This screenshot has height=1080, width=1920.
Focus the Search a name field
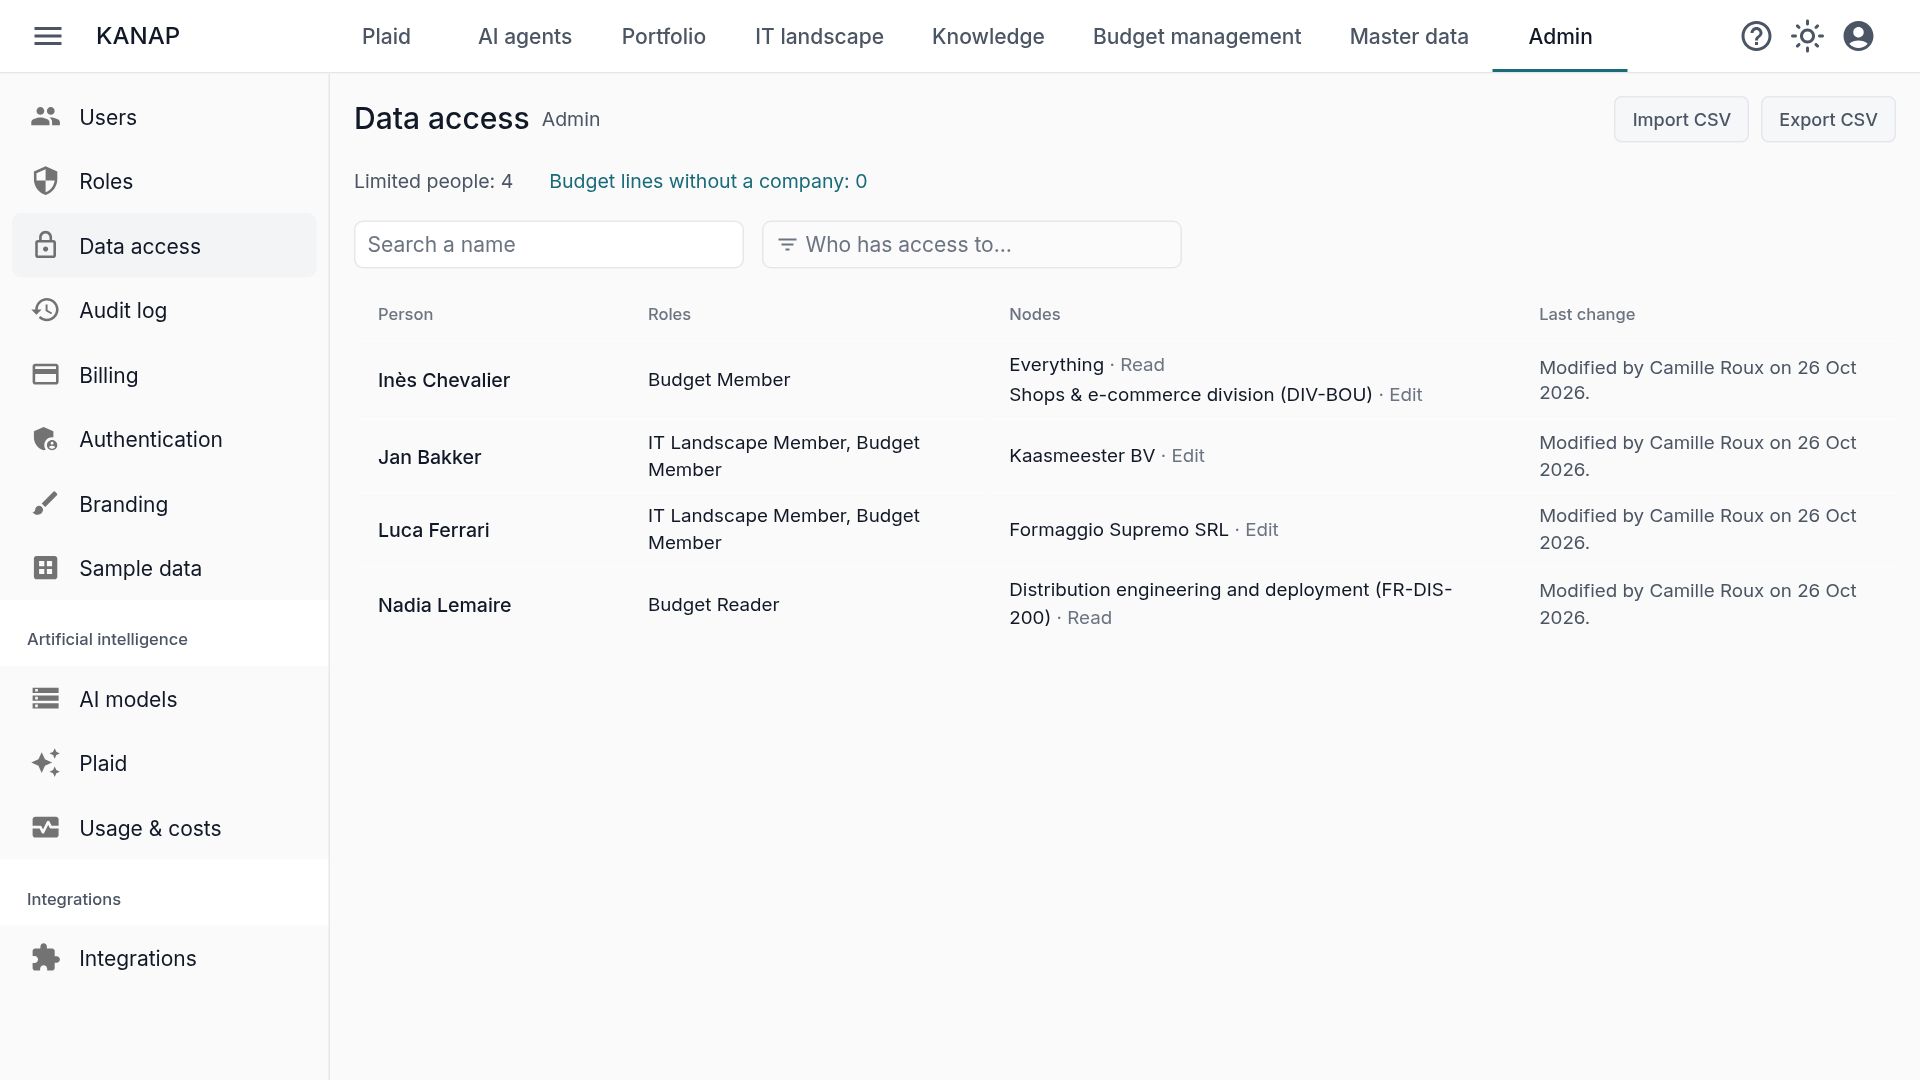tap(549, 244)
